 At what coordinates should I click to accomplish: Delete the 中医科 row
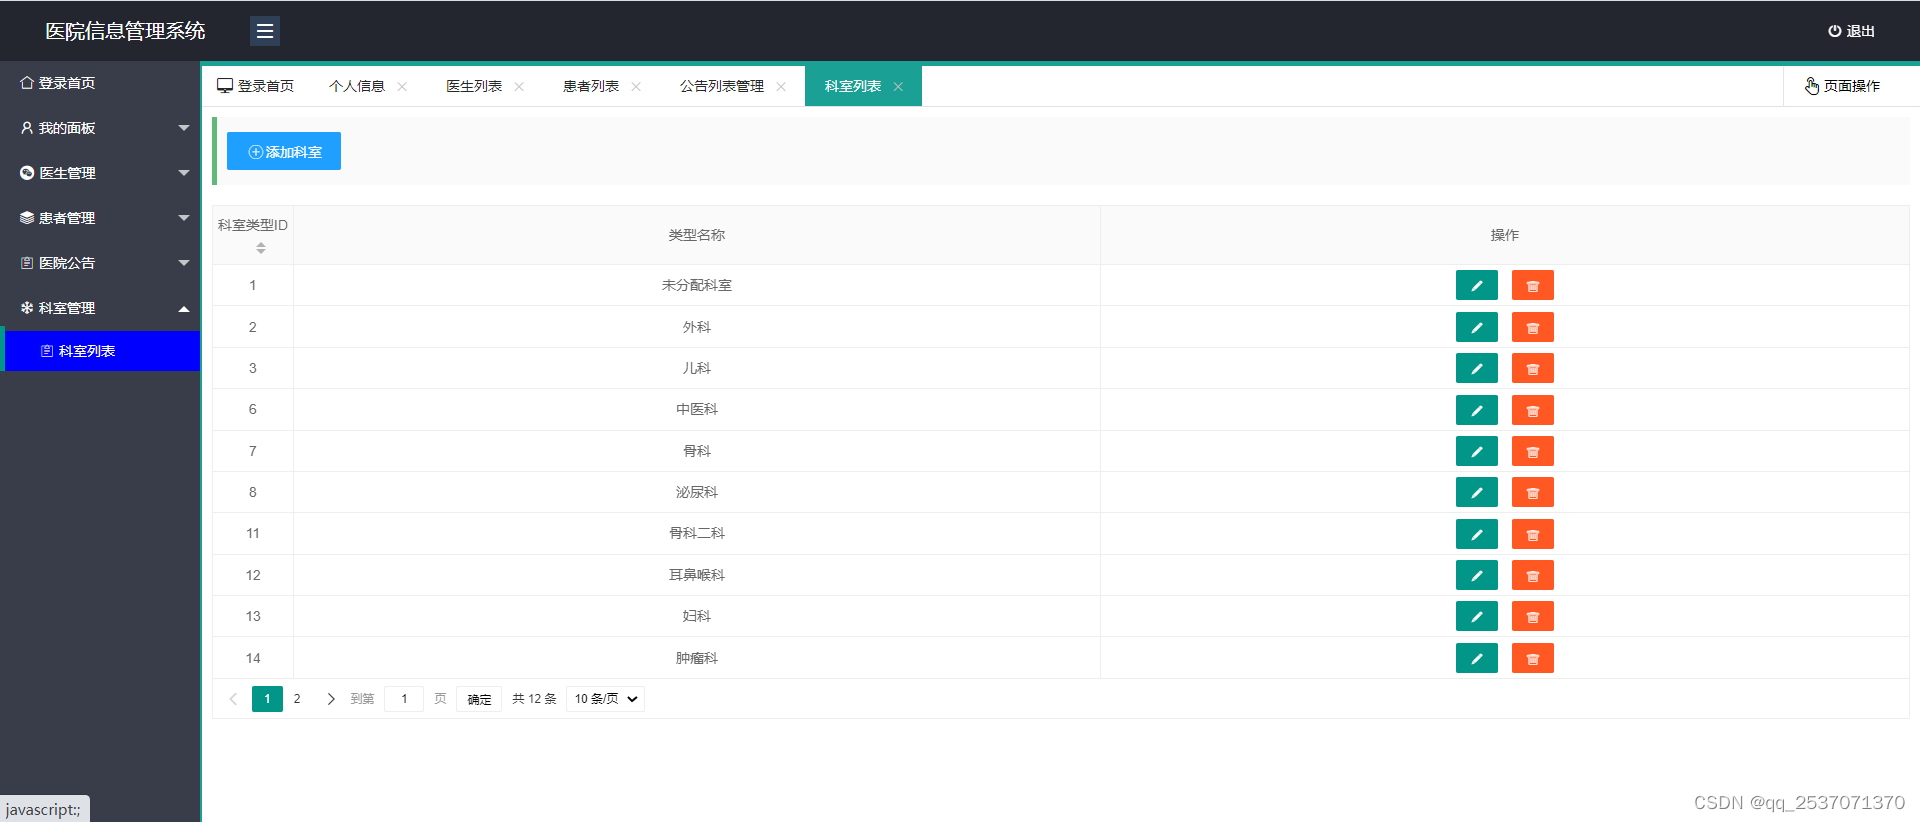(1532, 410)
